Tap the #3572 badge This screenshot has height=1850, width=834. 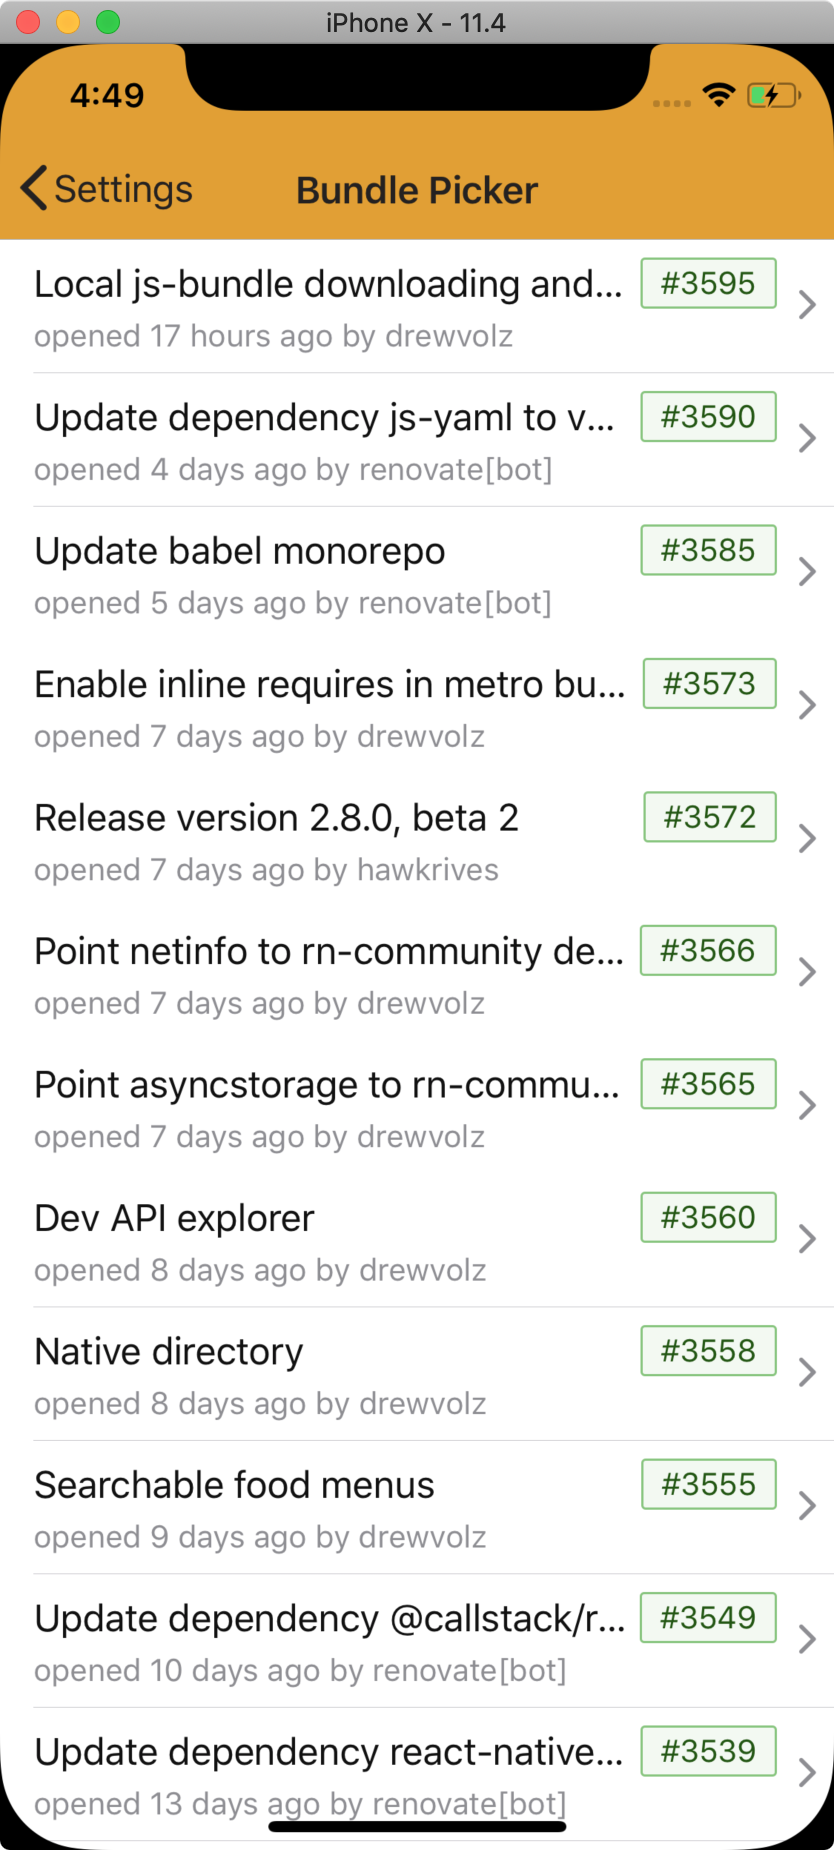coord(710,817)
